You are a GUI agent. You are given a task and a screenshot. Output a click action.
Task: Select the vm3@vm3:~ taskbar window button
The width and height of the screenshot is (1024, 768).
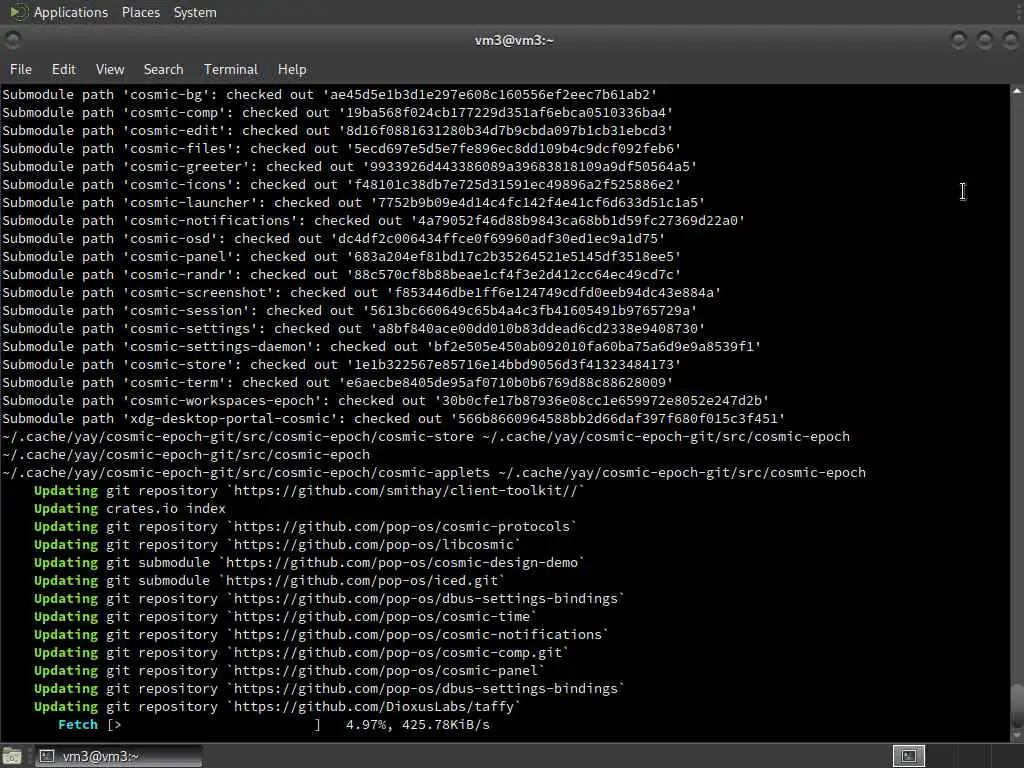(118, 757)
